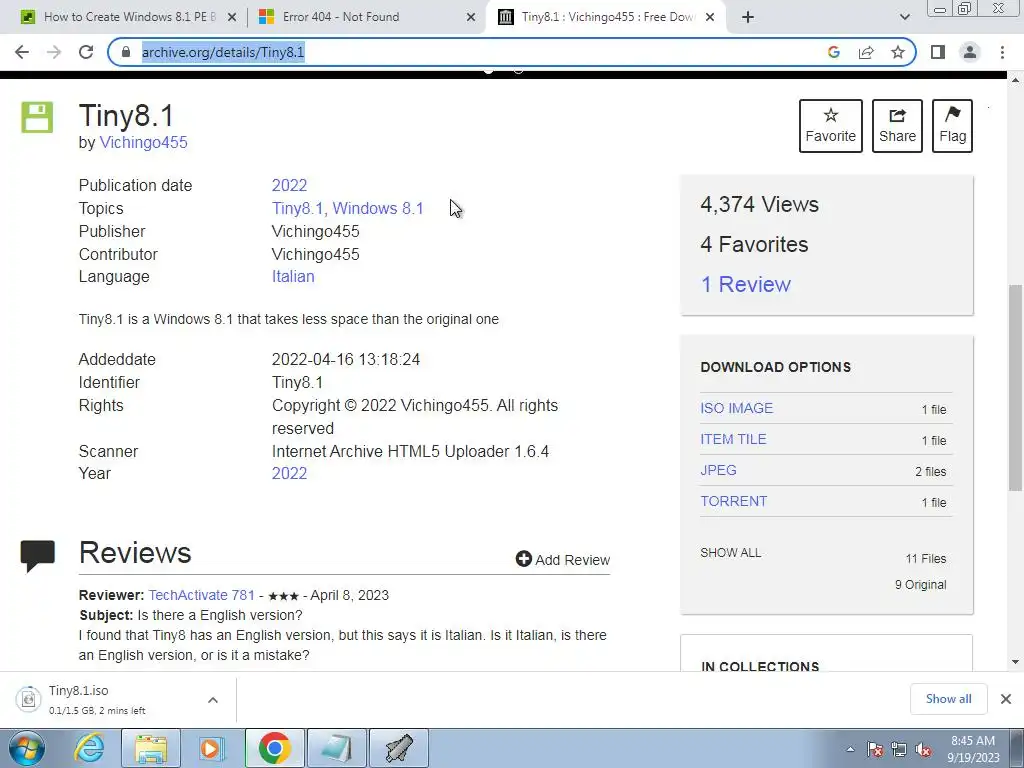Click the Reviews speech bubble icon

point(37,556)
